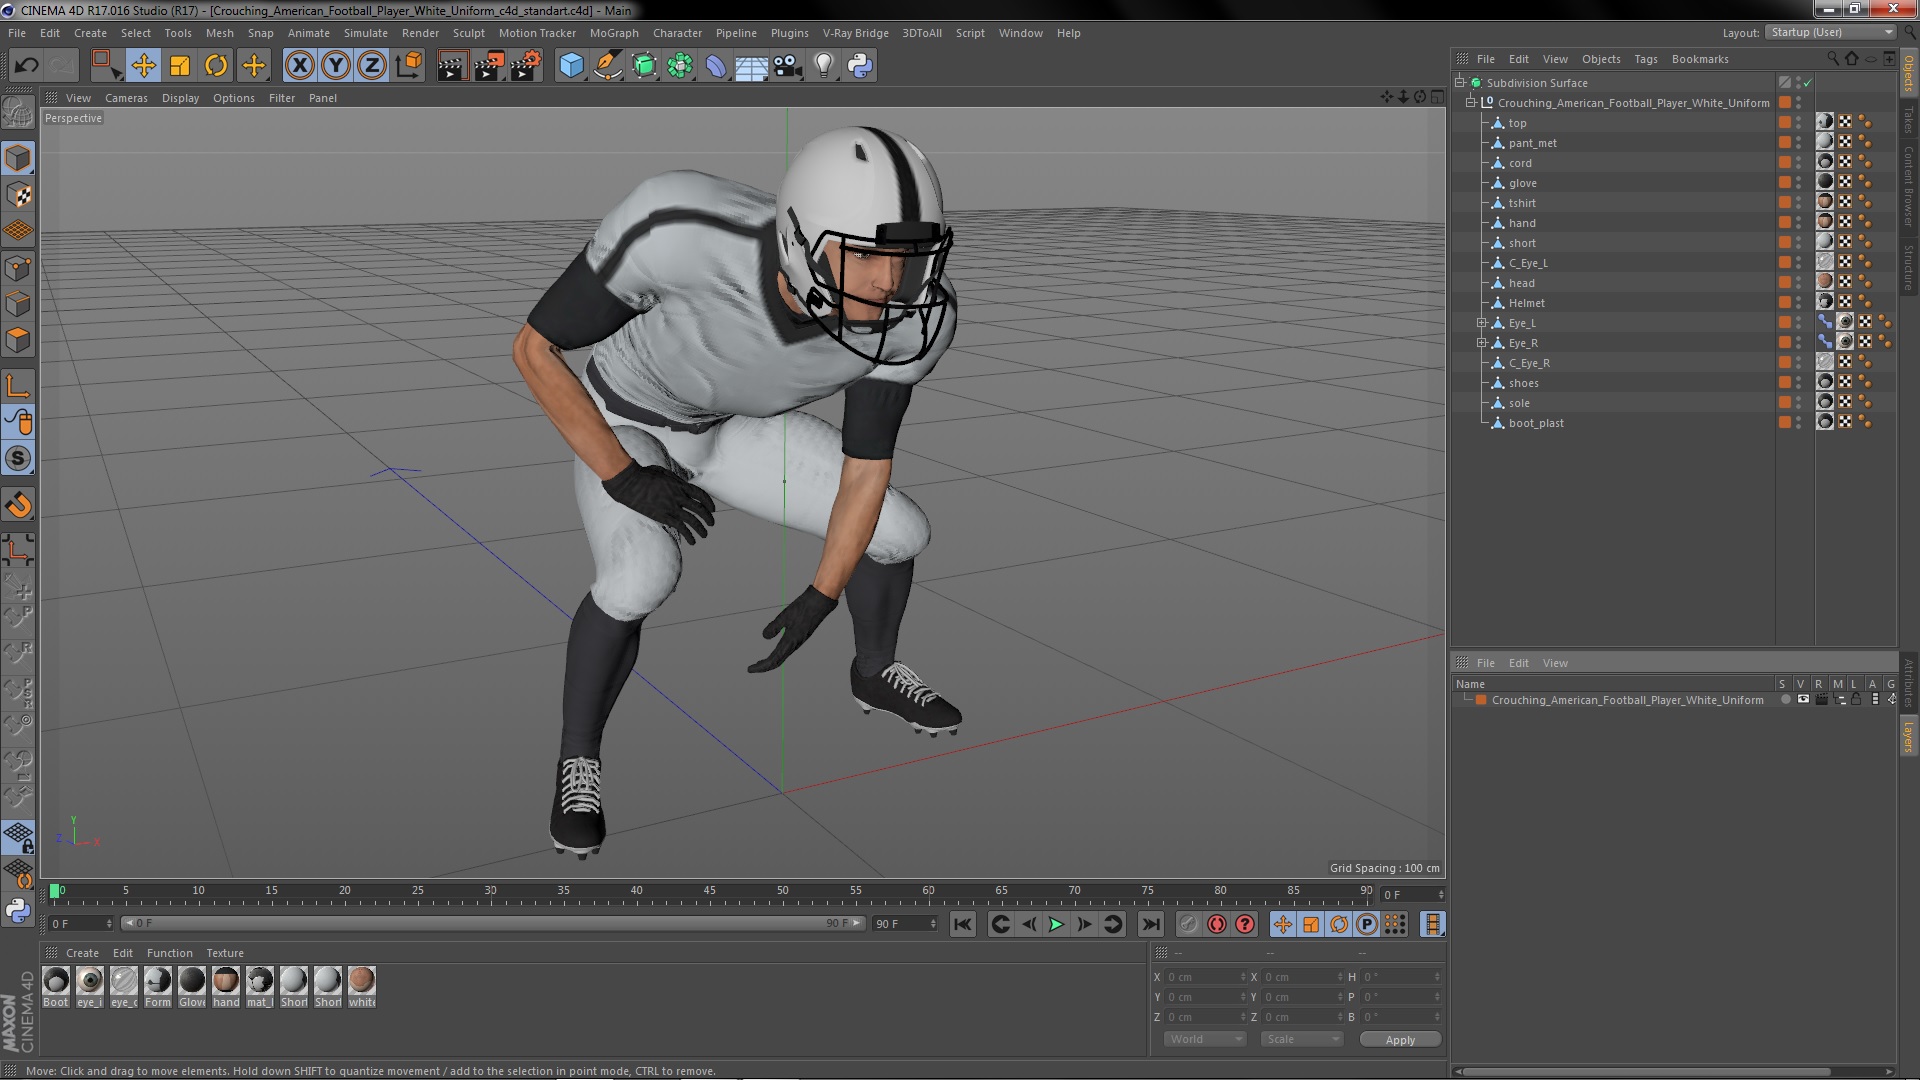Switch to Layers side tab
This screenshot has height=1080, width=1920.
[1908, 736]
